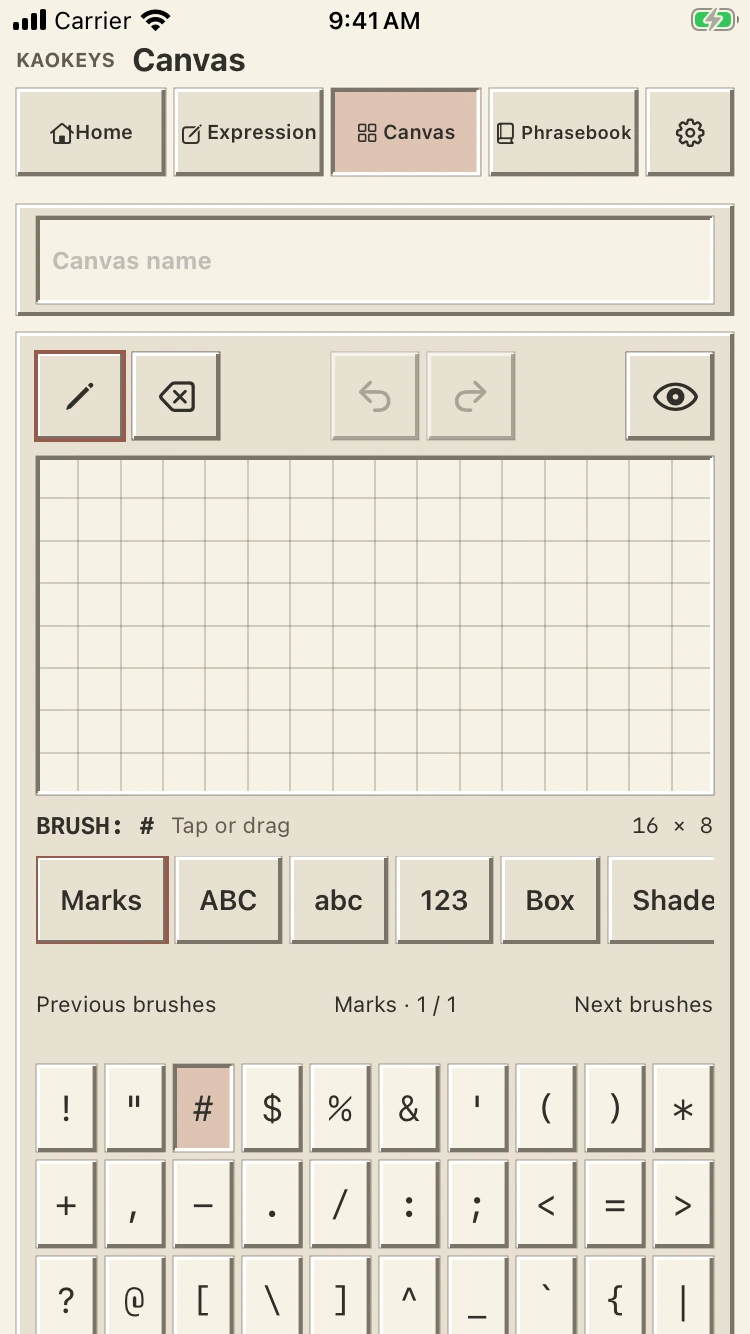Click the redo arrow button
This screenshot has width=750, height=1334.
point(471,396)
